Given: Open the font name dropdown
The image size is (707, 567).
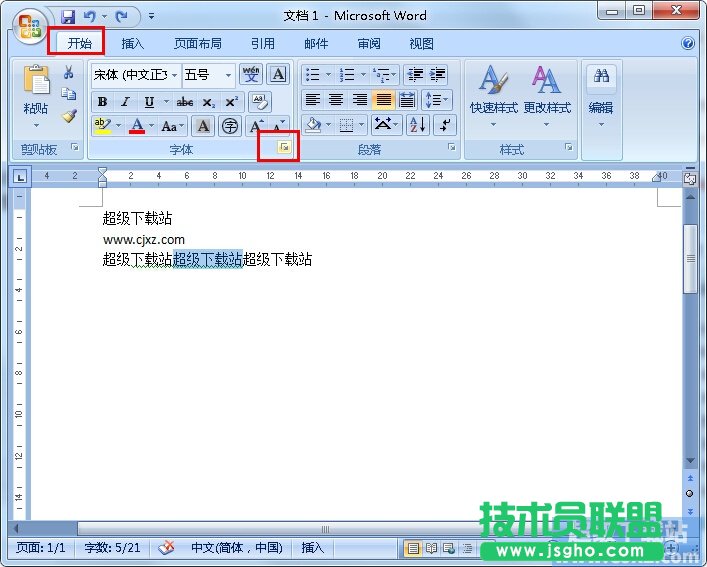Looking at the screenshot, I should click(x=174, y=75).
